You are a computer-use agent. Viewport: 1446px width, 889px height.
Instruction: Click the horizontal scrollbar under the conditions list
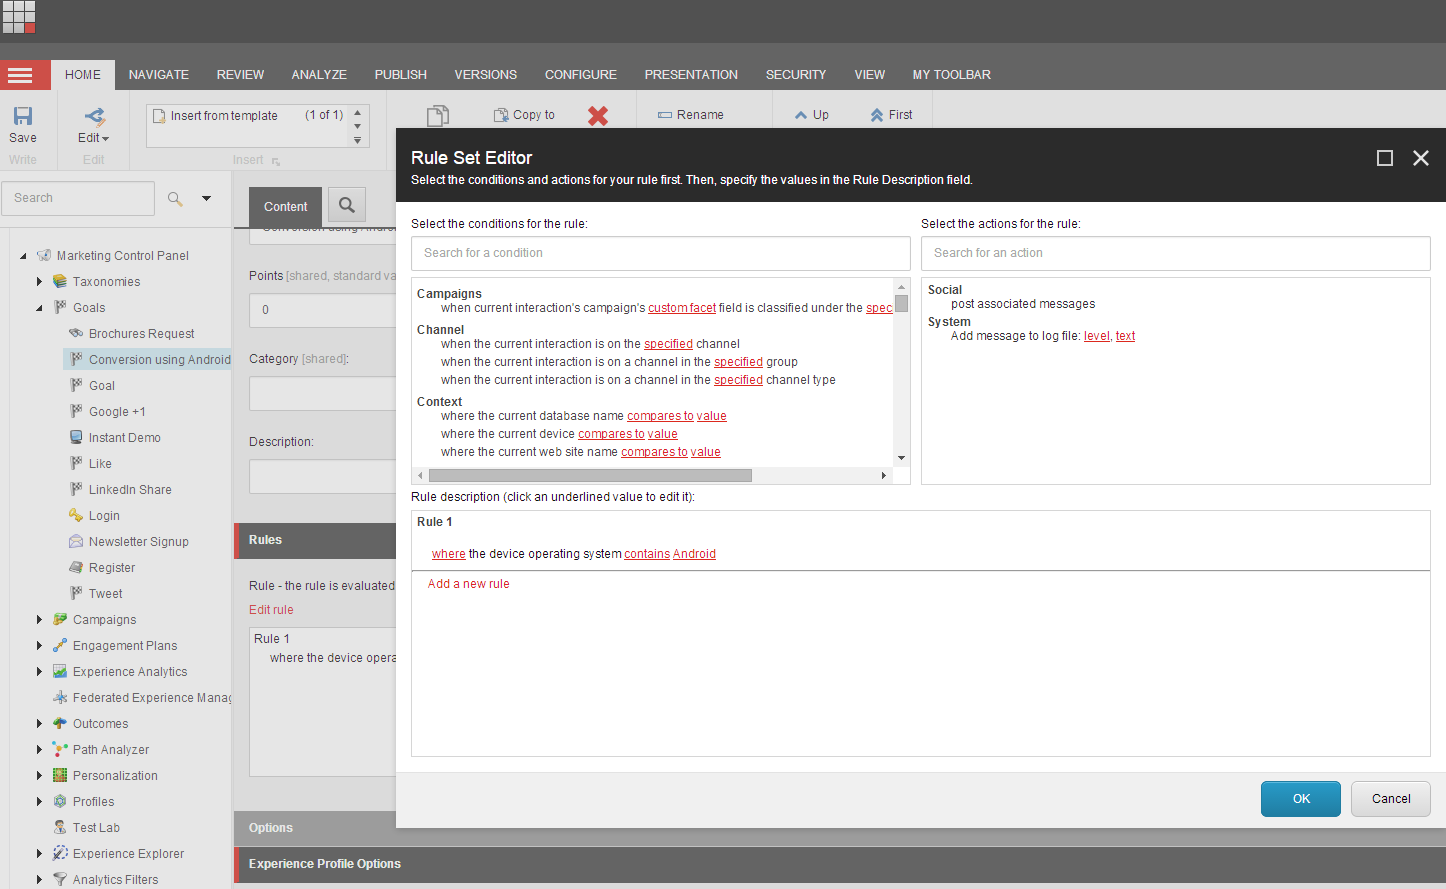point(585,475)
